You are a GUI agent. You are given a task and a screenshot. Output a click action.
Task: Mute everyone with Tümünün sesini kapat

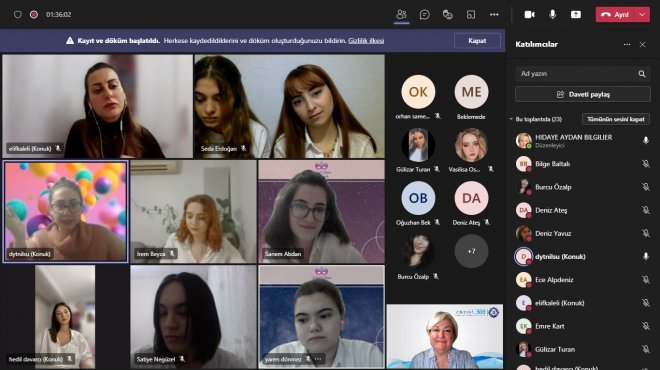tap(616, 119)
